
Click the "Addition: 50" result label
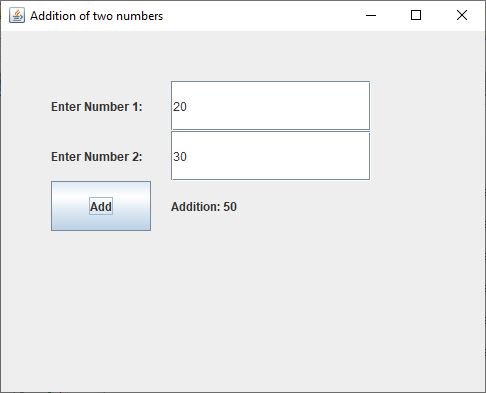[204, 207]
